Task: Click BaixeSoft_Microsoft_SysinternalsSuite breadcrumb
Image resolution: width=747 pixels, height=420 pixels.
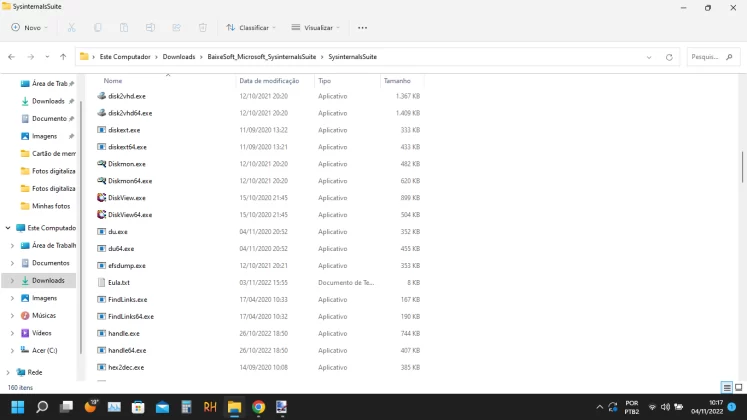Action: (x=262, y=57)
